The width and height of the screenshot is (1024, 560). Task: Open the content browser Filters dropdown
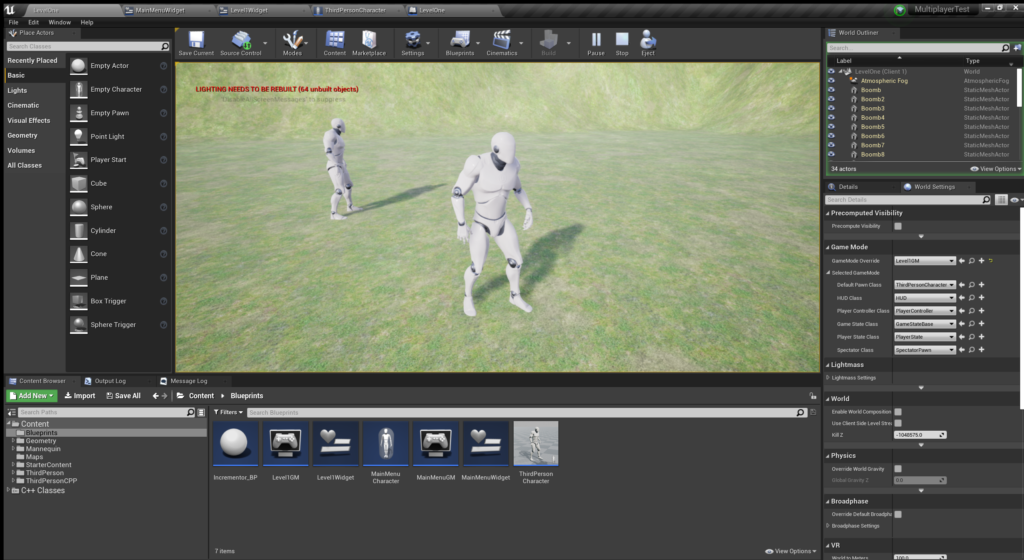pos(228,412)
